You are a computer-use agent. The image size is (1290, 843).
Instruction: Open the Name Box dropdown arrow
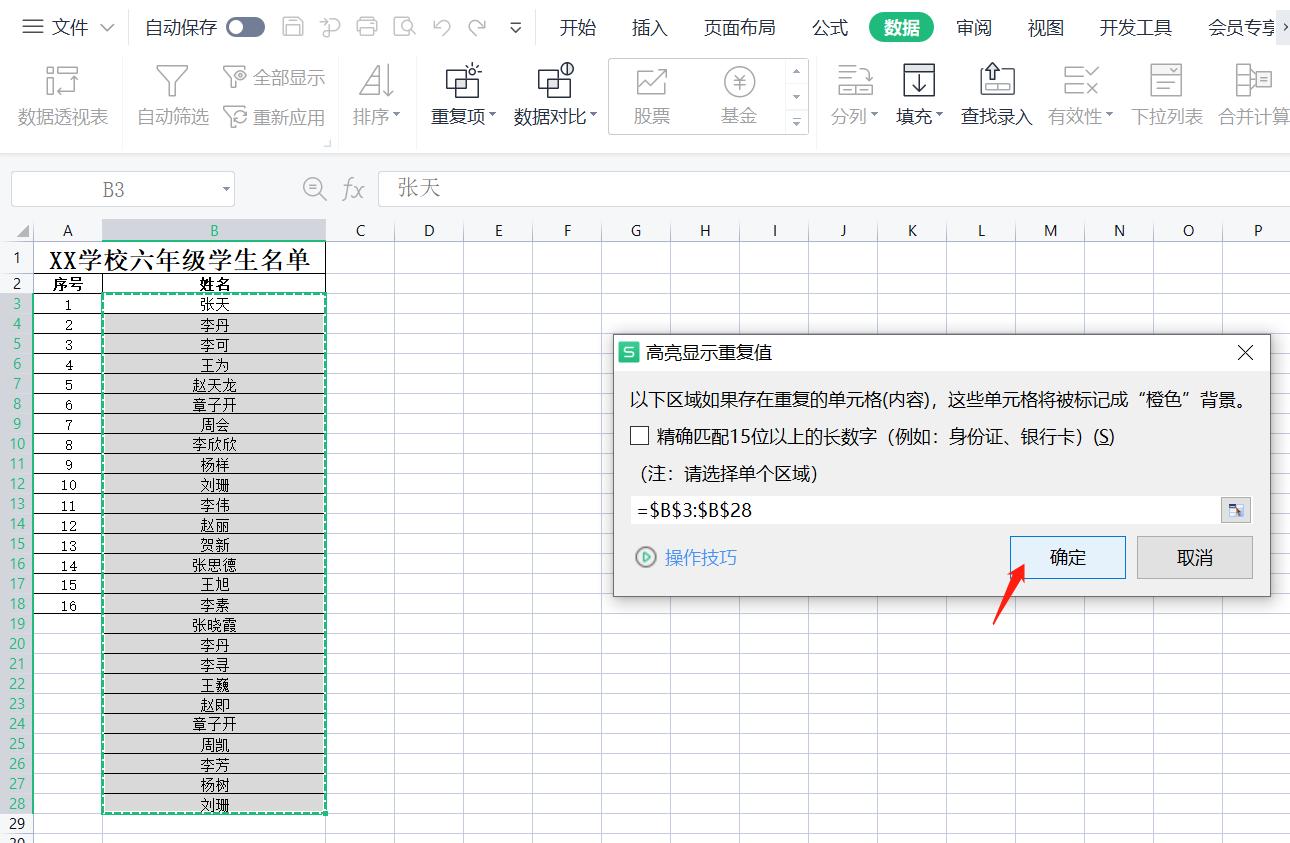point(225,189)
